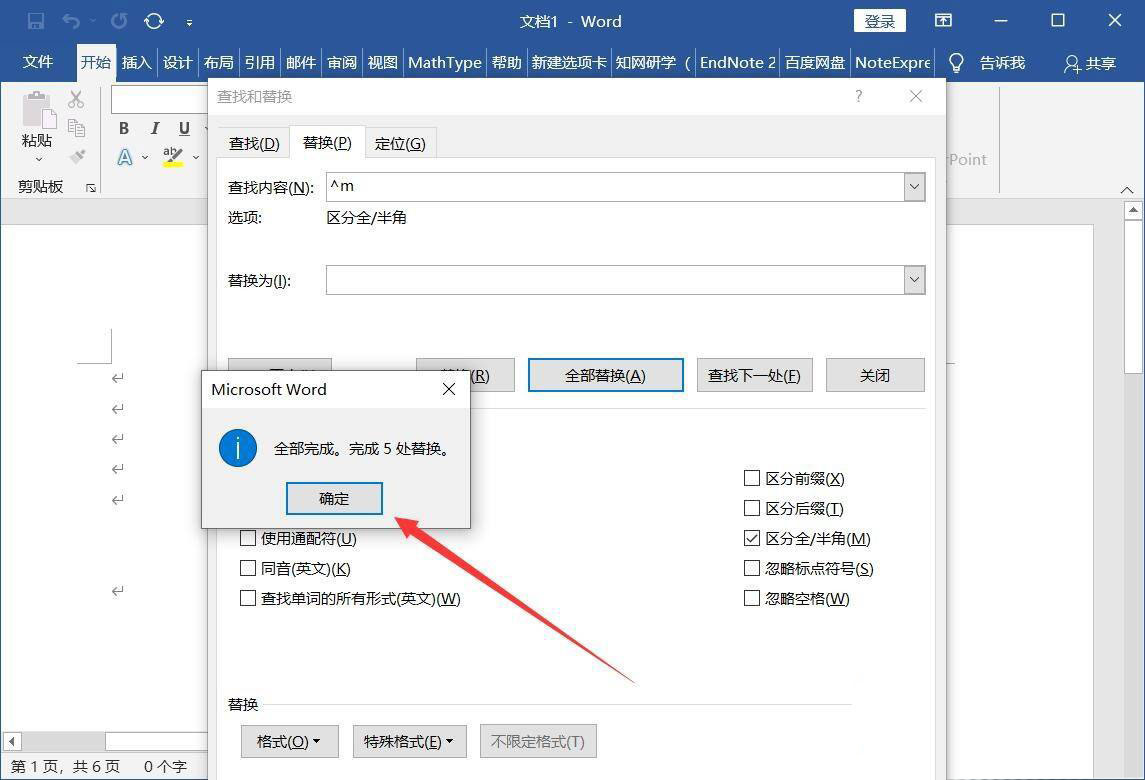This screenshot has height=780, width=1145.
Task: Enable the 忽略空格 checkbox
Action: pos(751,598)
